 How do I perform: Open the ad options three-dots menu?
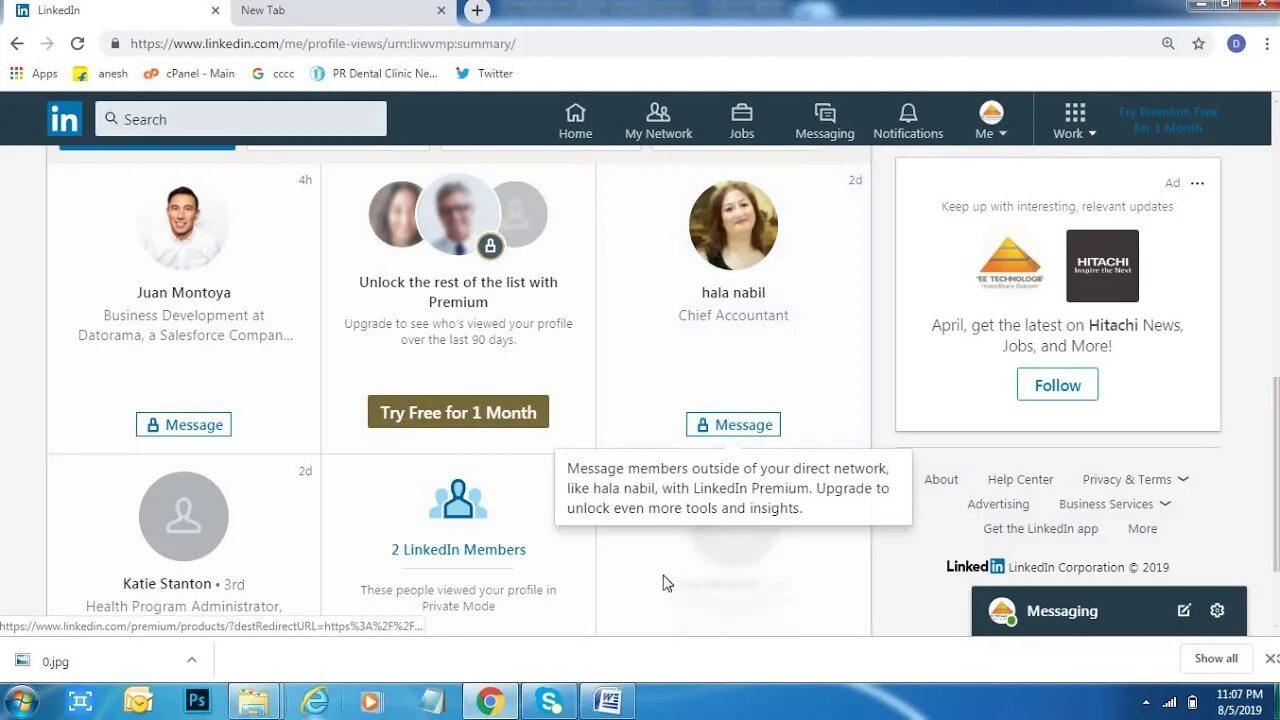(x=1197, y=183)
